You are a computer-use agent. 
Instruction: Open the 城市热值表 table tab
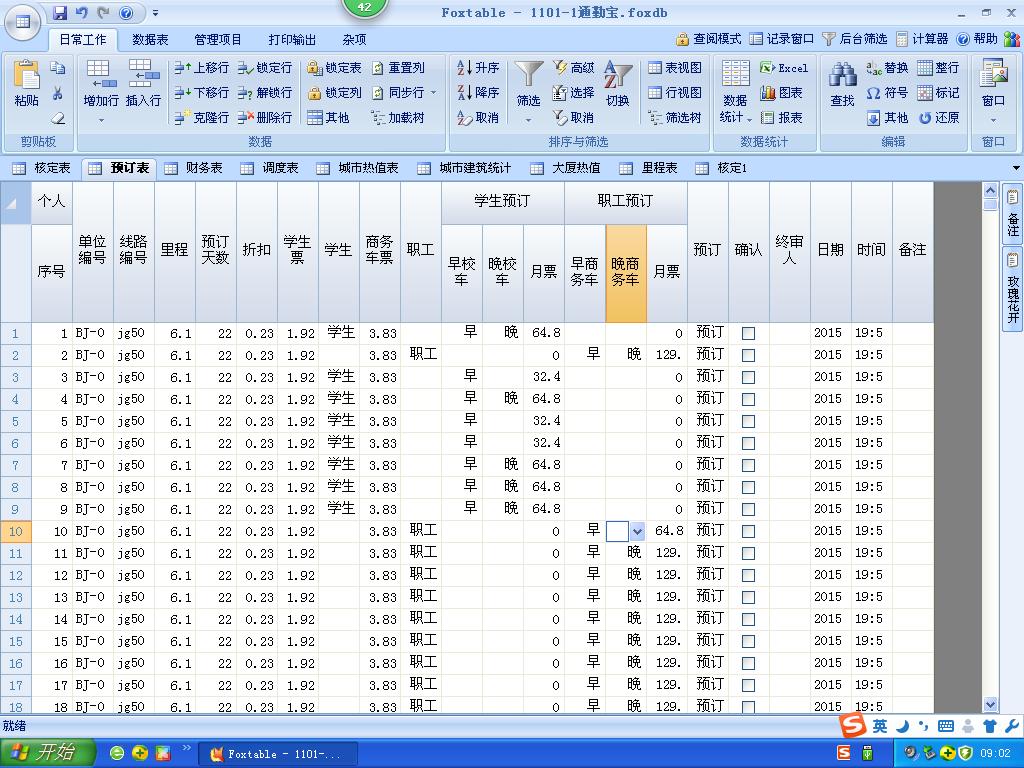coord(358,168)
